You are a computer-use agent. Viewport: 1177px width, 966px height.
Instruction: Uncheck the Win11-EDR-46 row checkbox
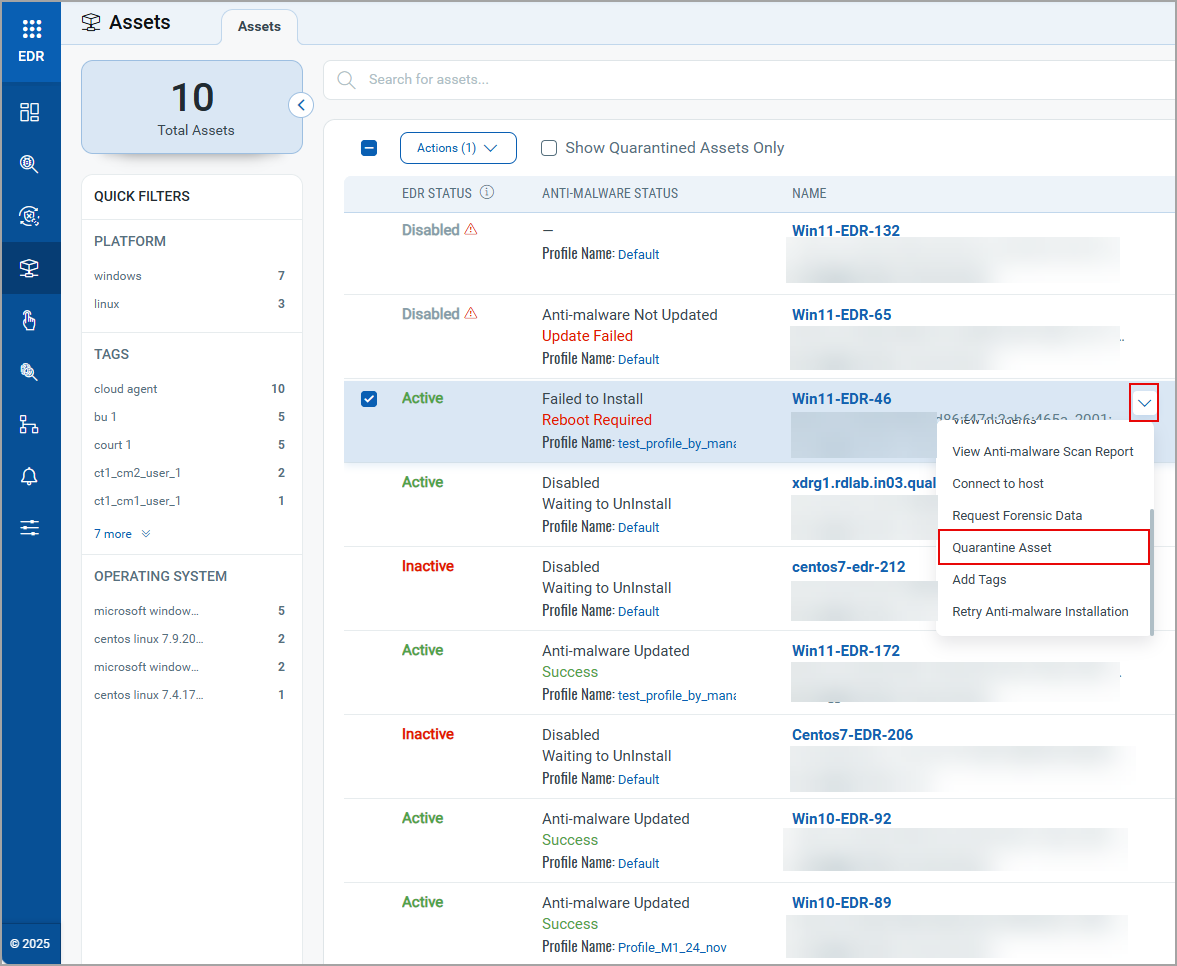click(x=369, y=399)
